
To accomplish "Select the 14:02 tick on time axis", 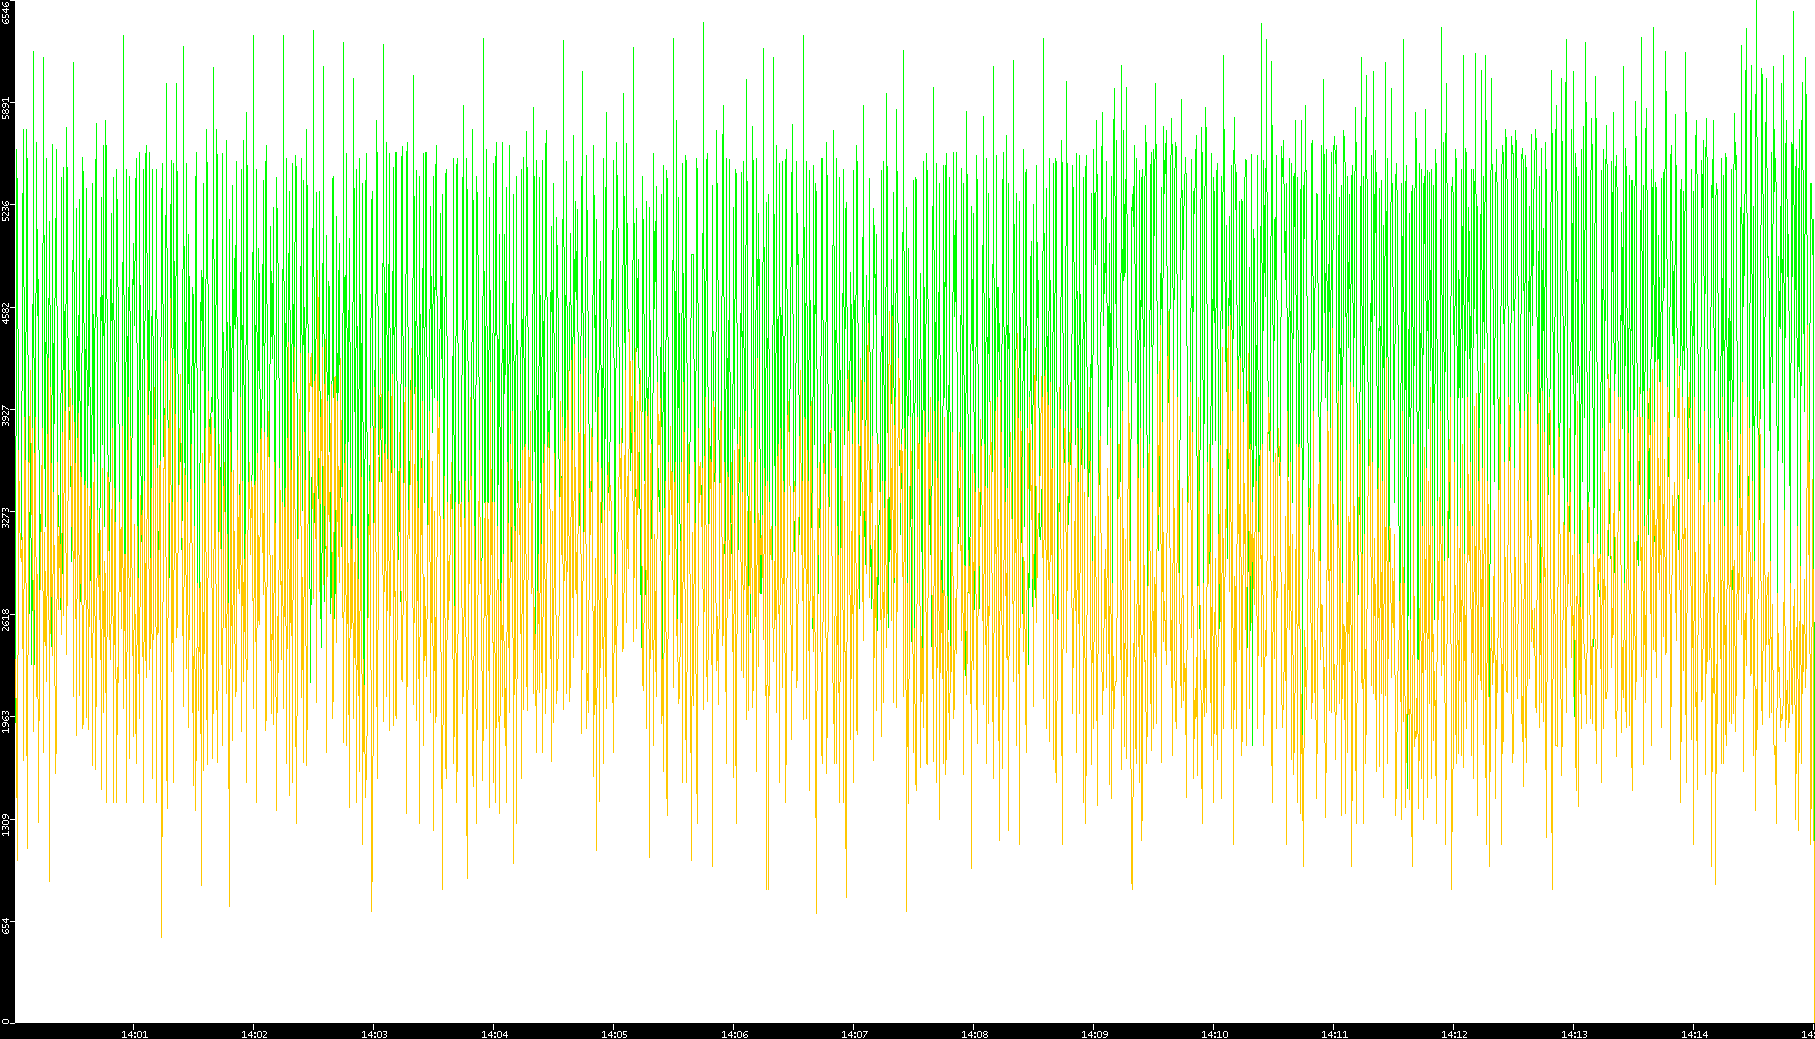I will (x=254, y=1033).
